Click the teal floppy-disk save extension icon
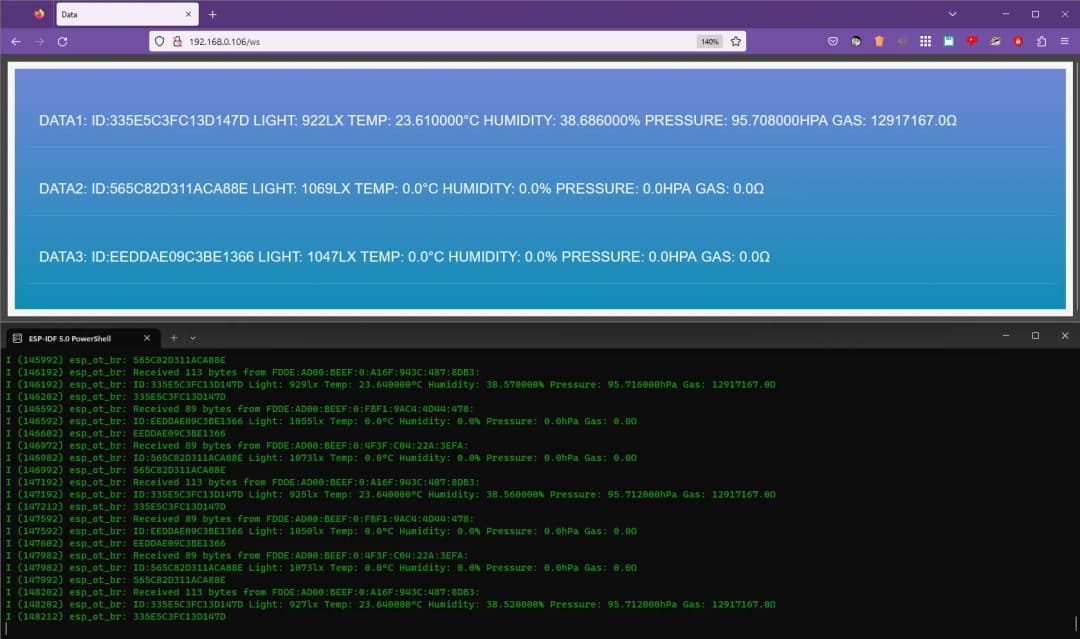The height and width of the screenshot is (639, 1080). 948,41
